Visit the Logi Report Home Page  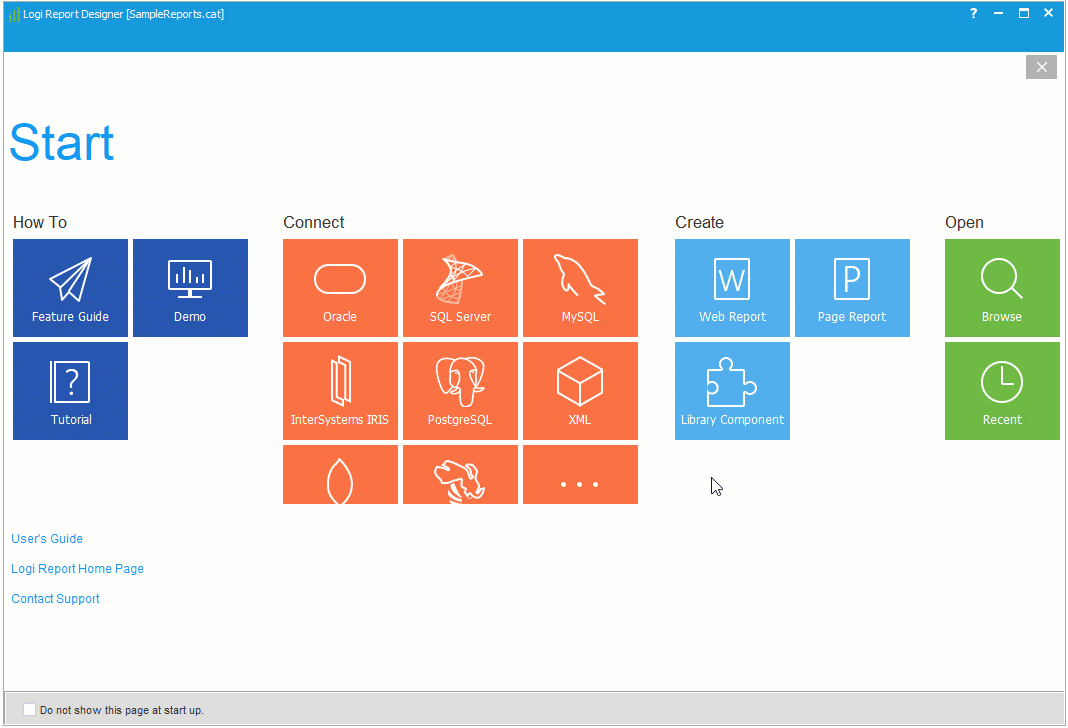click(77, 568)
